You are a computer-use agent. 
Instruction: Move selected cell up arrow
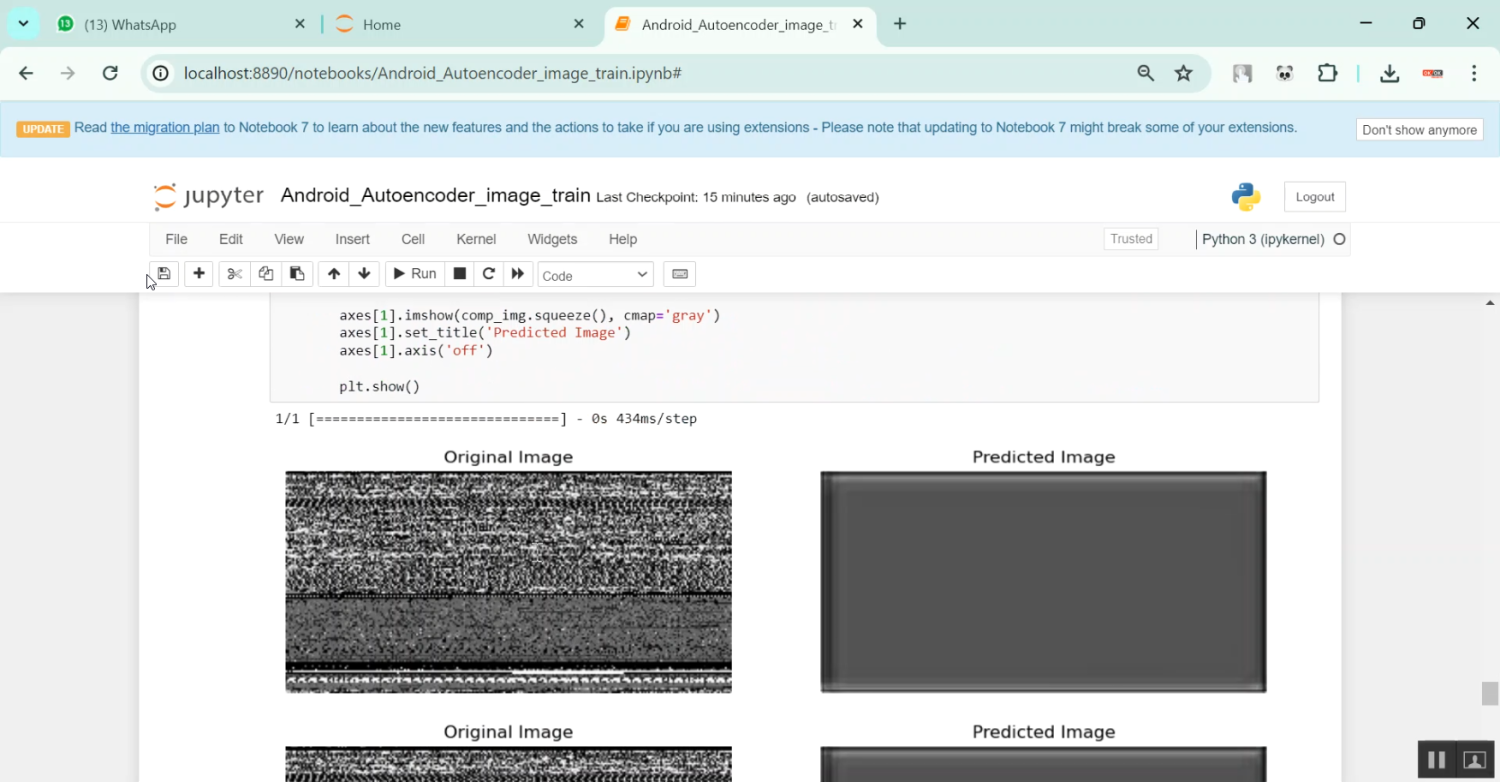pos(334,274)
